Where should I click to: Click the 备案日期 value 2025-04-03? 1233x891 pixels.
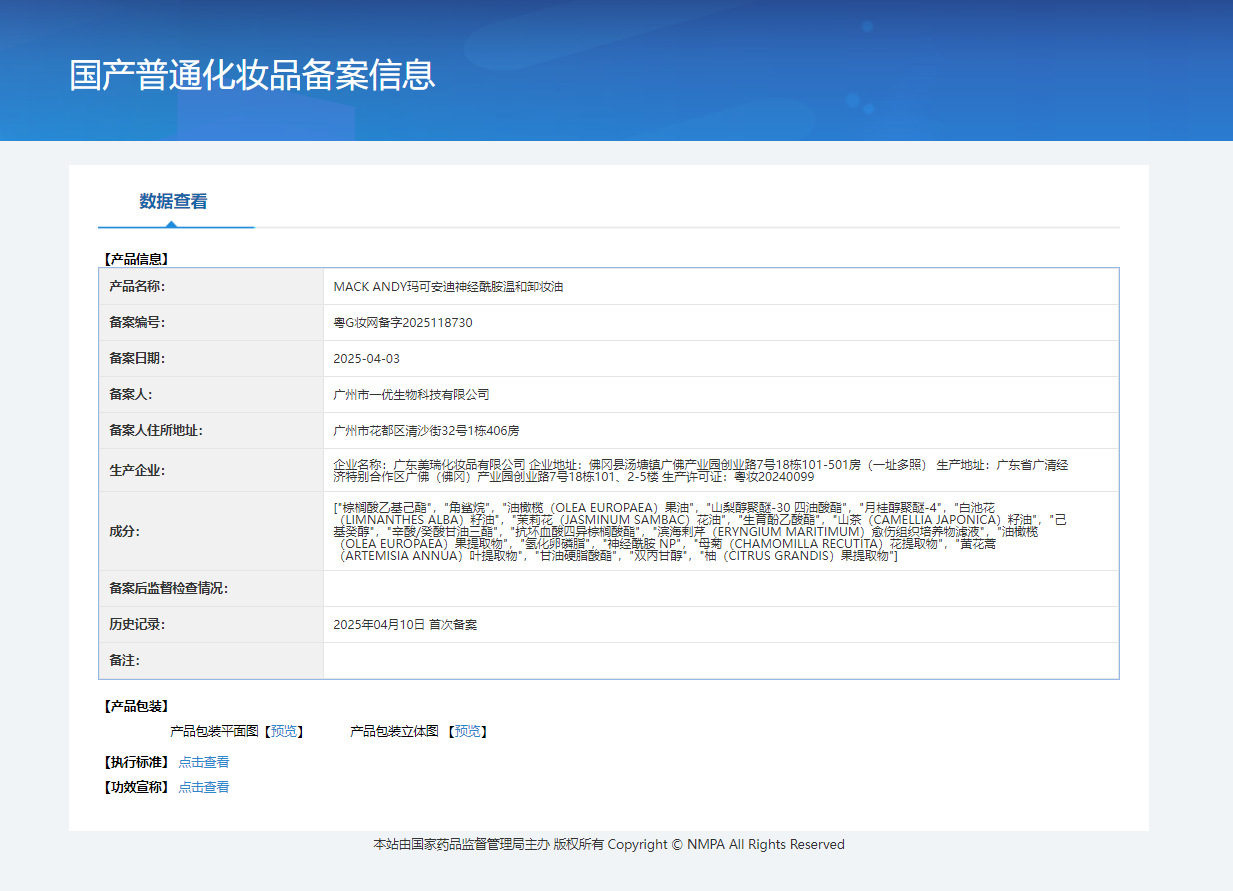coord(366,359)
